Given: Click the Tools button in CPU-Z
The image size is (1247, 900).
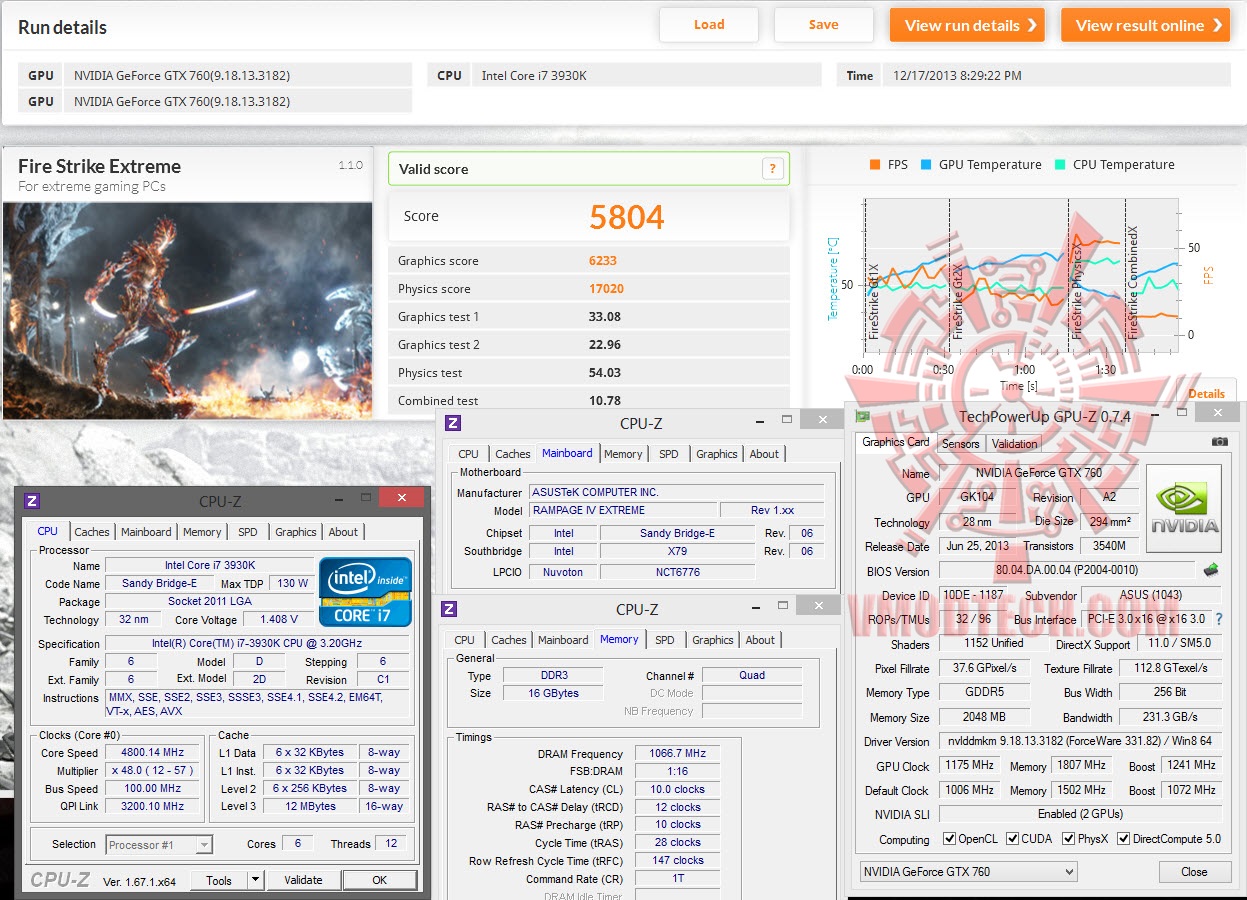Looking at the screenshot, I should click(219, 880).
